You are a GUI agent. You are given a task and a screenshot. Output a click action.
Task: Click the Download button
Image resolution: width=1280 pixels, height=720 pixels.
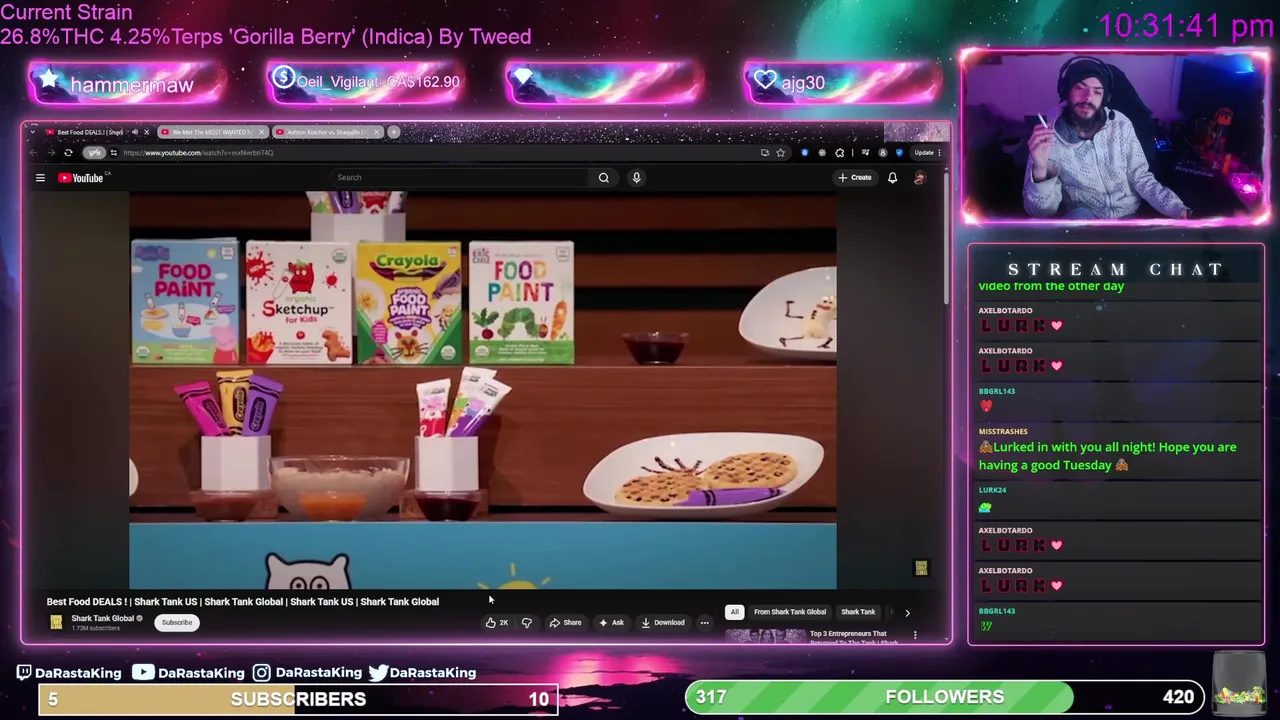663,622
